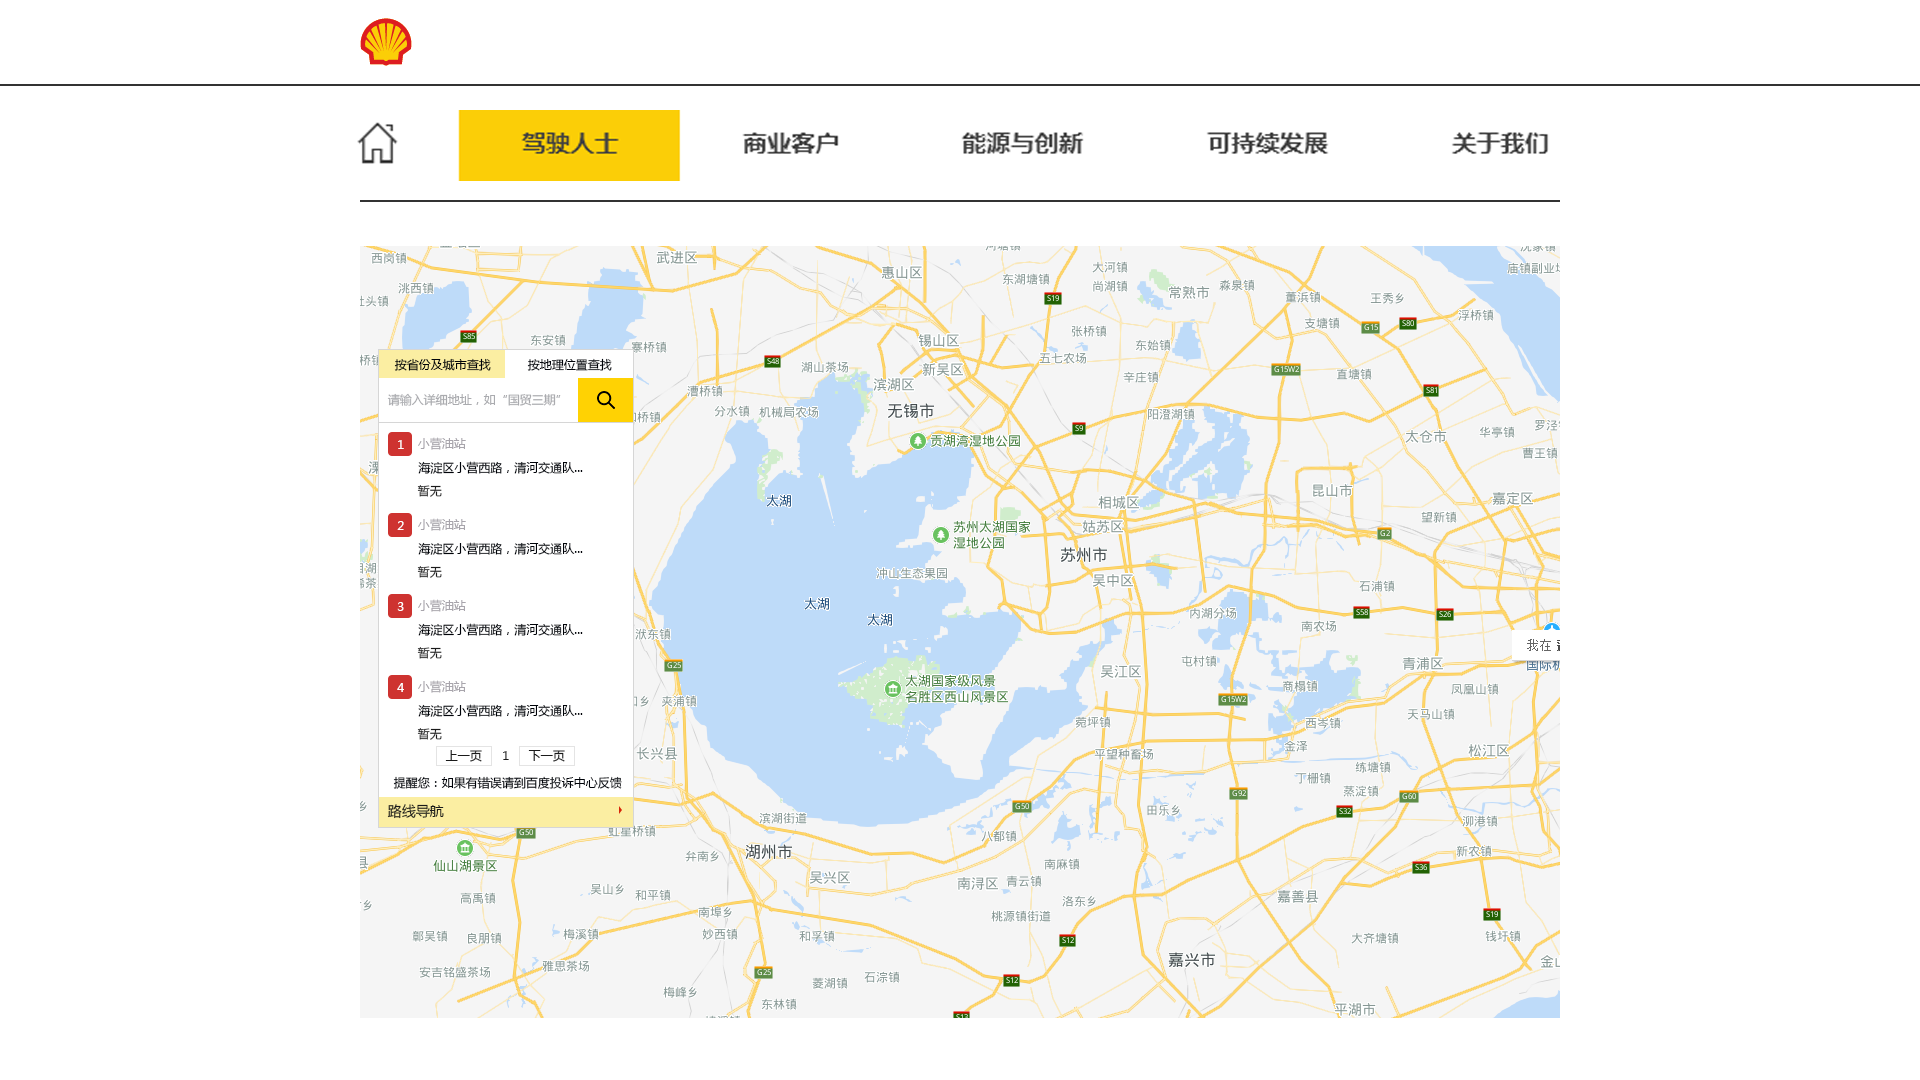Viewport: 1920px width, 1080px height.
Task: Select station marker number 4
Action: coord(400,687)
